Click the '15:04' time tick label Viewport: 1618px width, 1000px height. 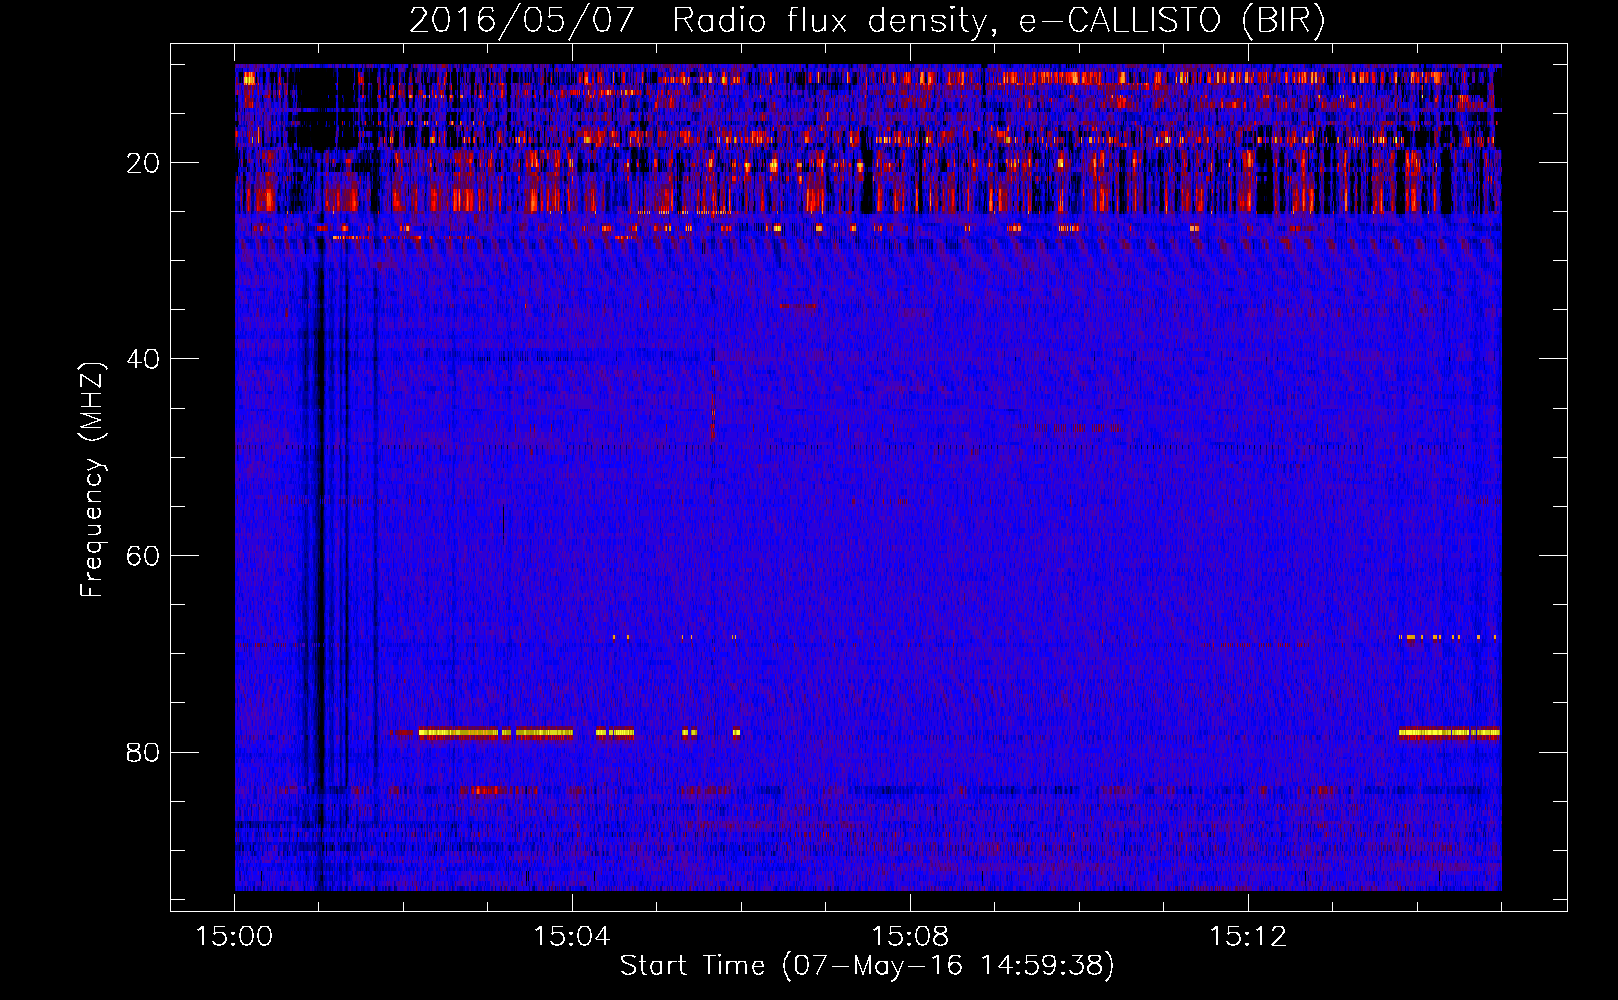(572, 937)
